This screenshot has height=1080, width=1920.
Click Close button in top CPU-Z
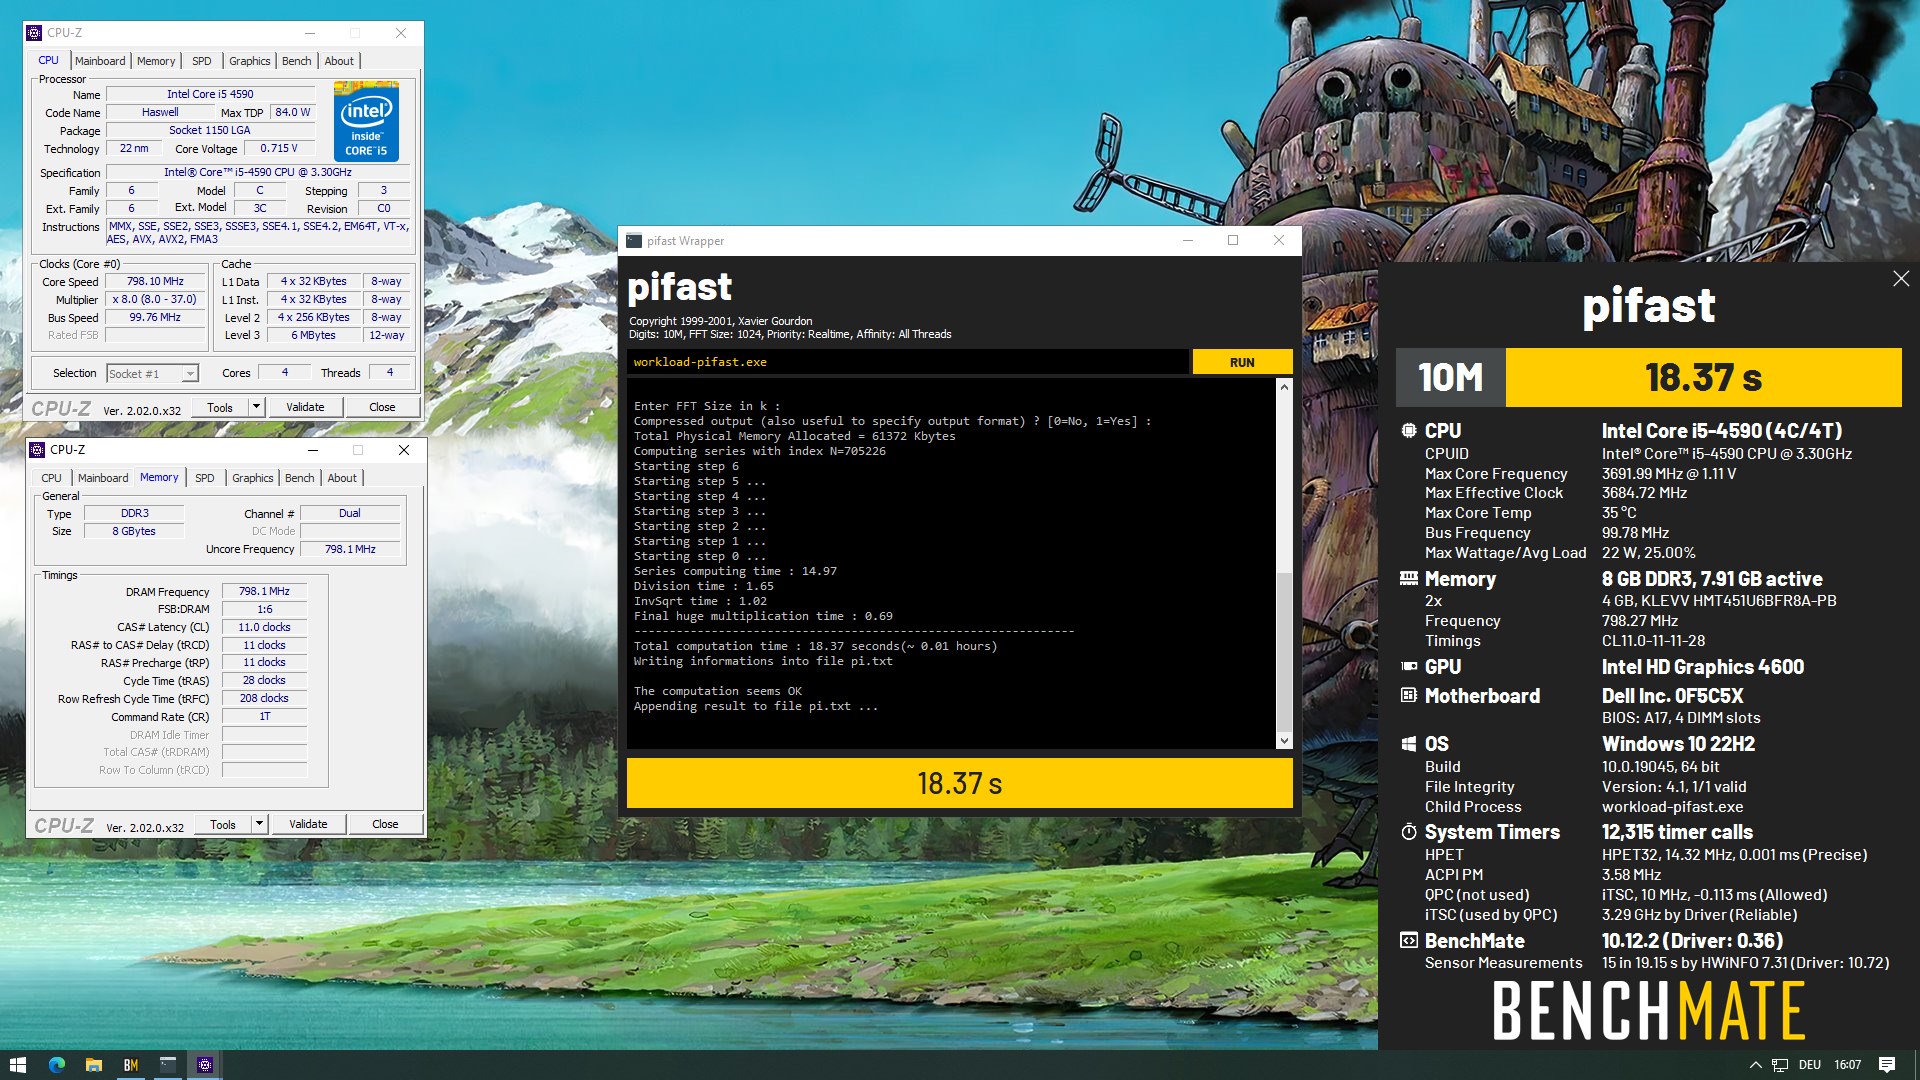(382, 407)
